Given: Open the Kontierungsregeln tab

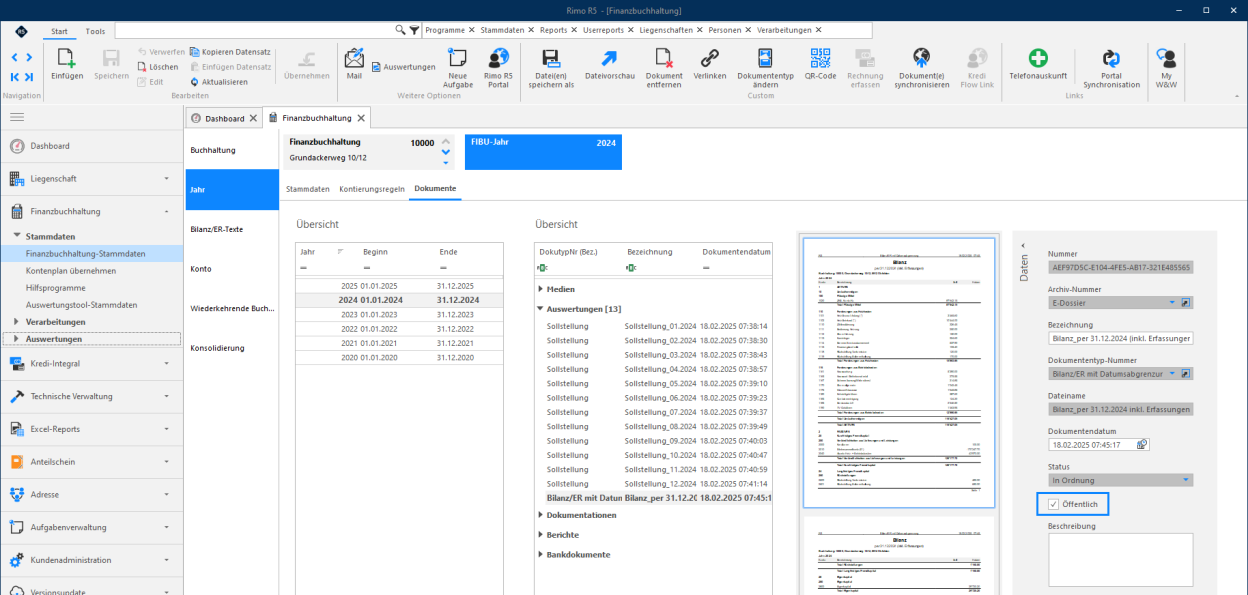Looking at the screenshot, I should pyautogui.click(x=372, y=188).
